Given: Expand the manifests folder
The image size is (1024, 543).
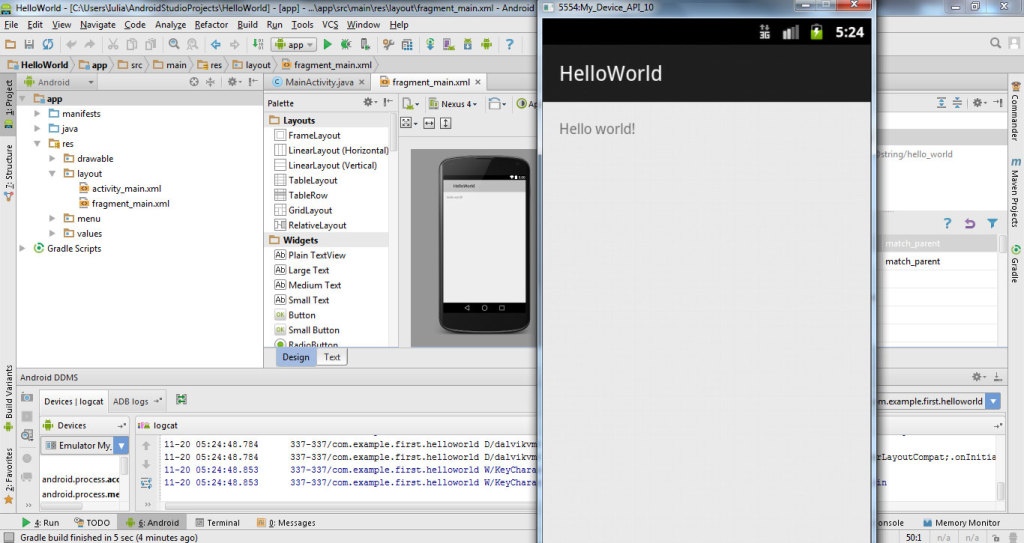Looking at the screenshot, I should point(37,114).
